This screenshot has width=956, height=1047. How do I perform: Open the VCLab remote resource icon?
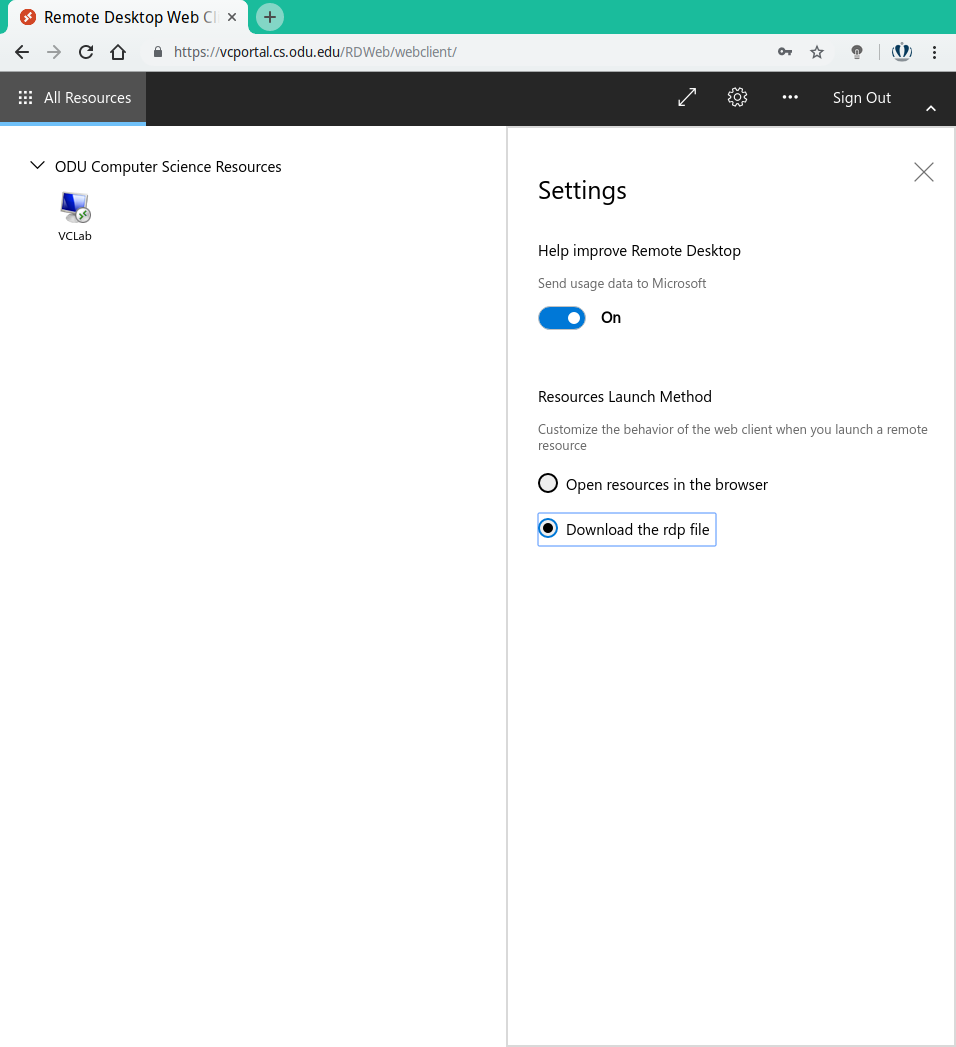[x=75, y=216]
